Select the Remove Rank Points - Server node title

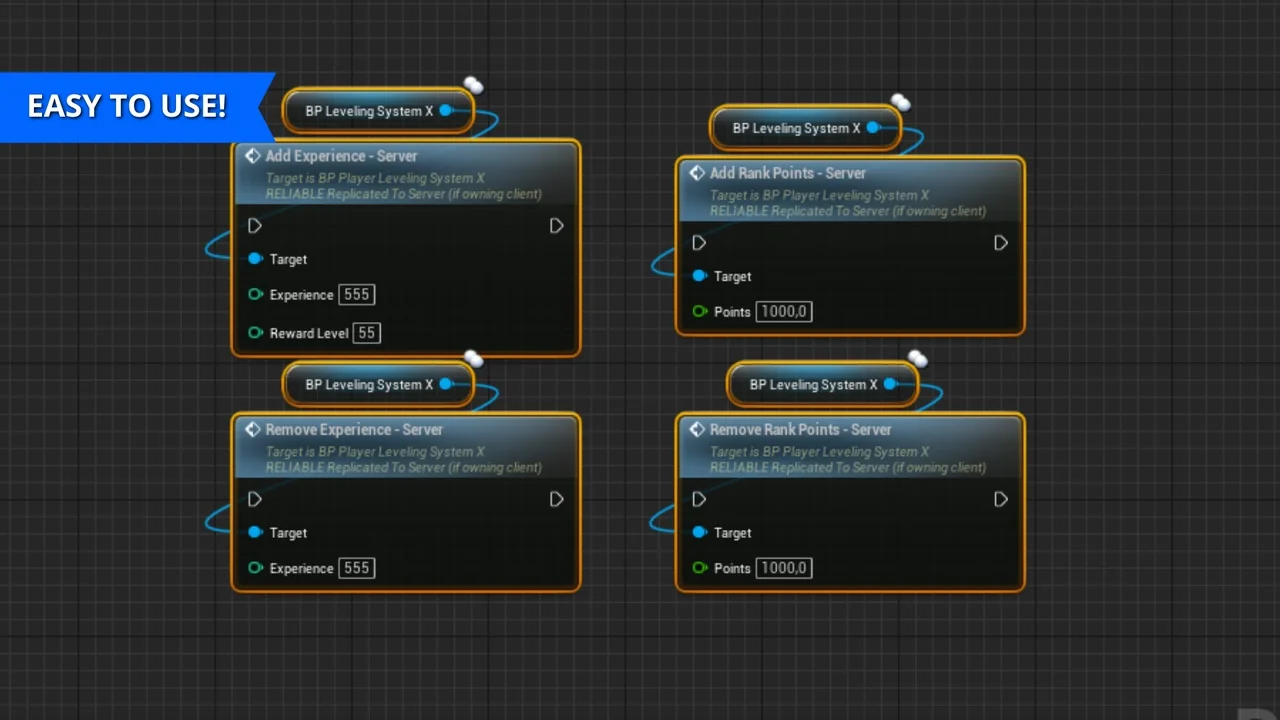point(800,429)
